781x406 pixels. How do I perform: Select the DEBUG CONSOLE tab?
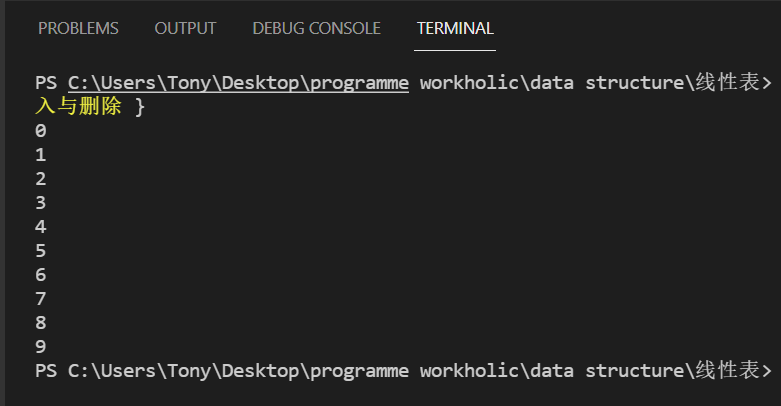click(x=316, y=28)
